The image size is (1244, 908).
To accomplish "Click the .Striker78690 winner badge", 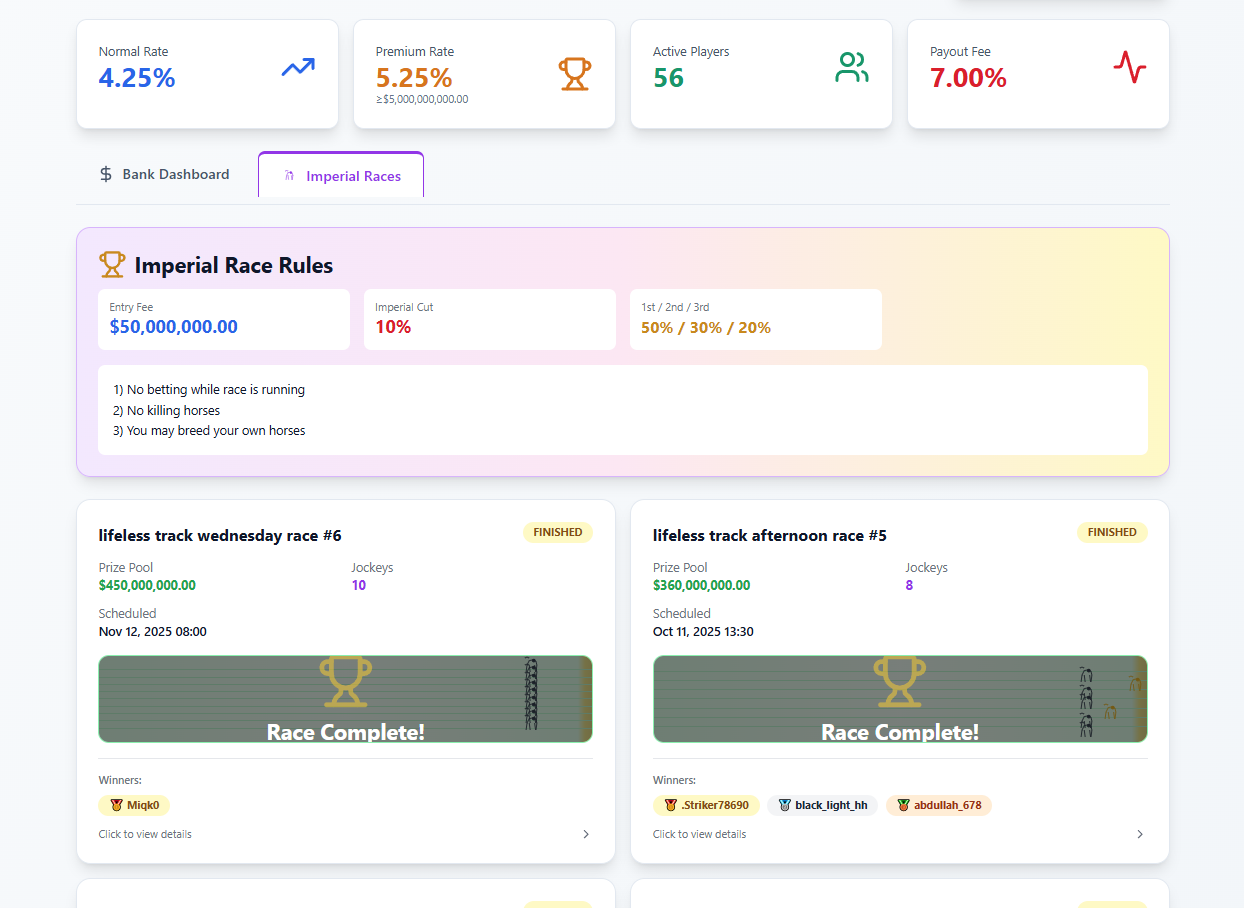I will point(706,805).
